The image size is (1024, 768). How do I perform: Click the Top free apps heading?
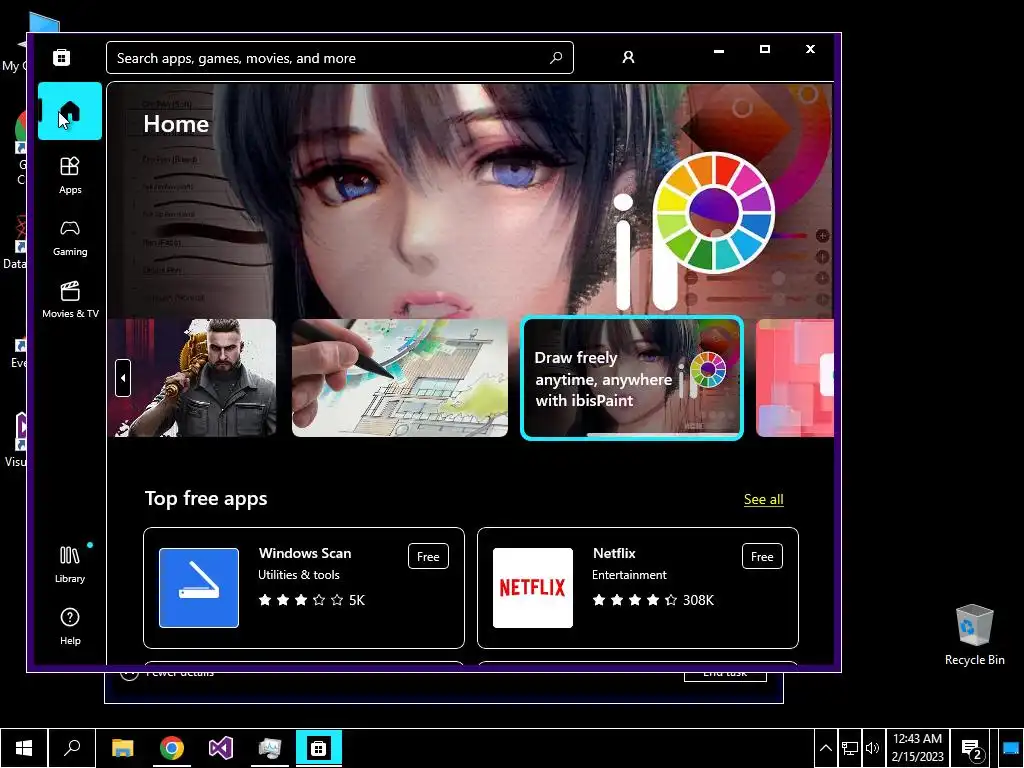(x=206, y=498)
